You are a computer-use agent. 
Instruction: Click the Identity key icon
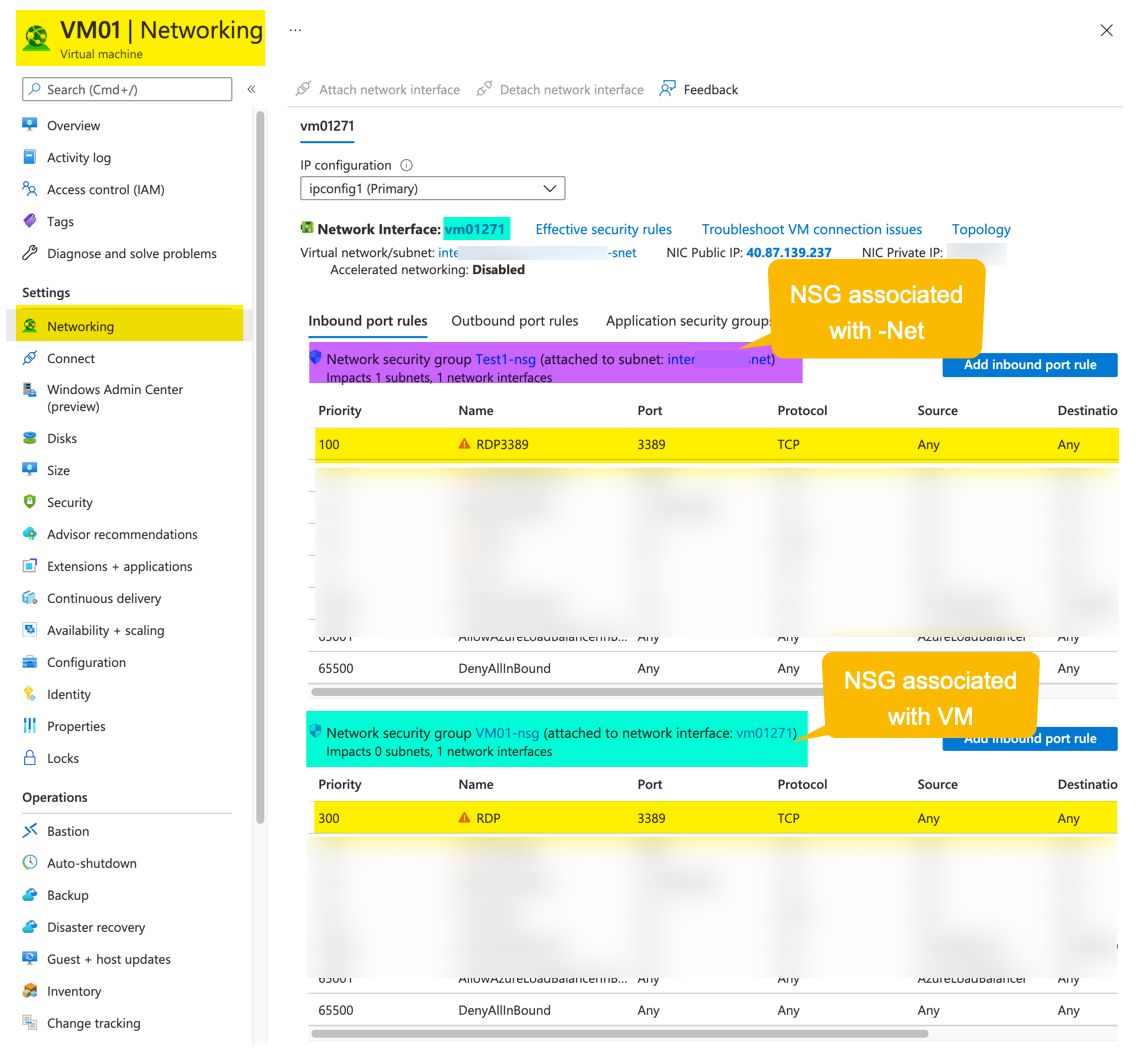[x=30, y=694]
